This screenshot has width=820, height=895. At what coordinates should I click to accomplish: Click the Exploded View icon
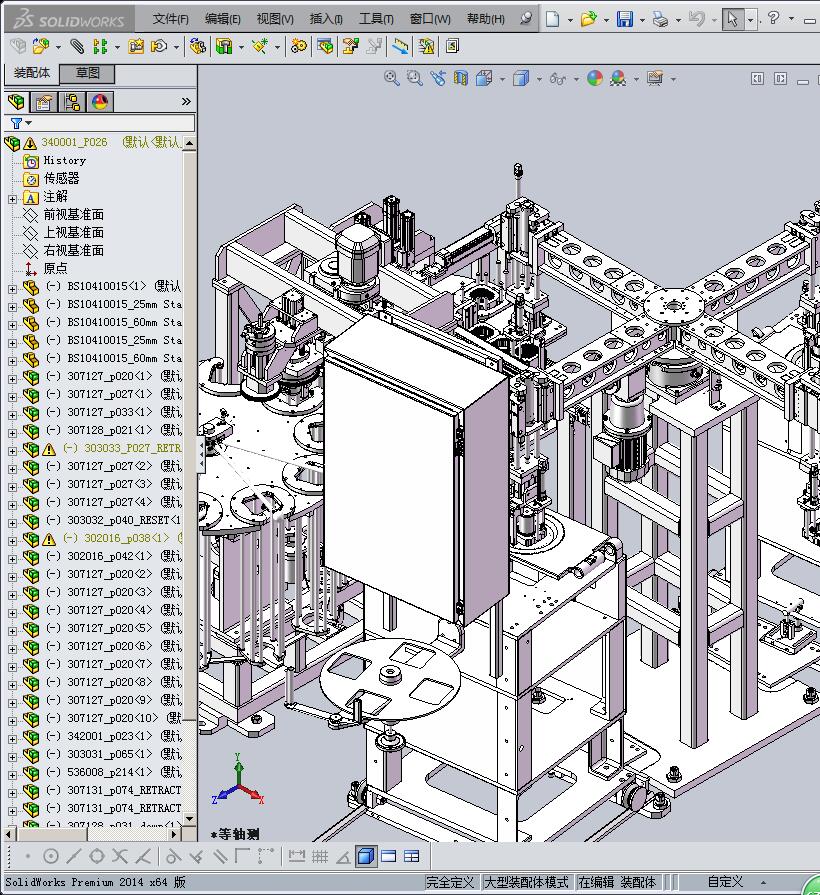(350, 46)
